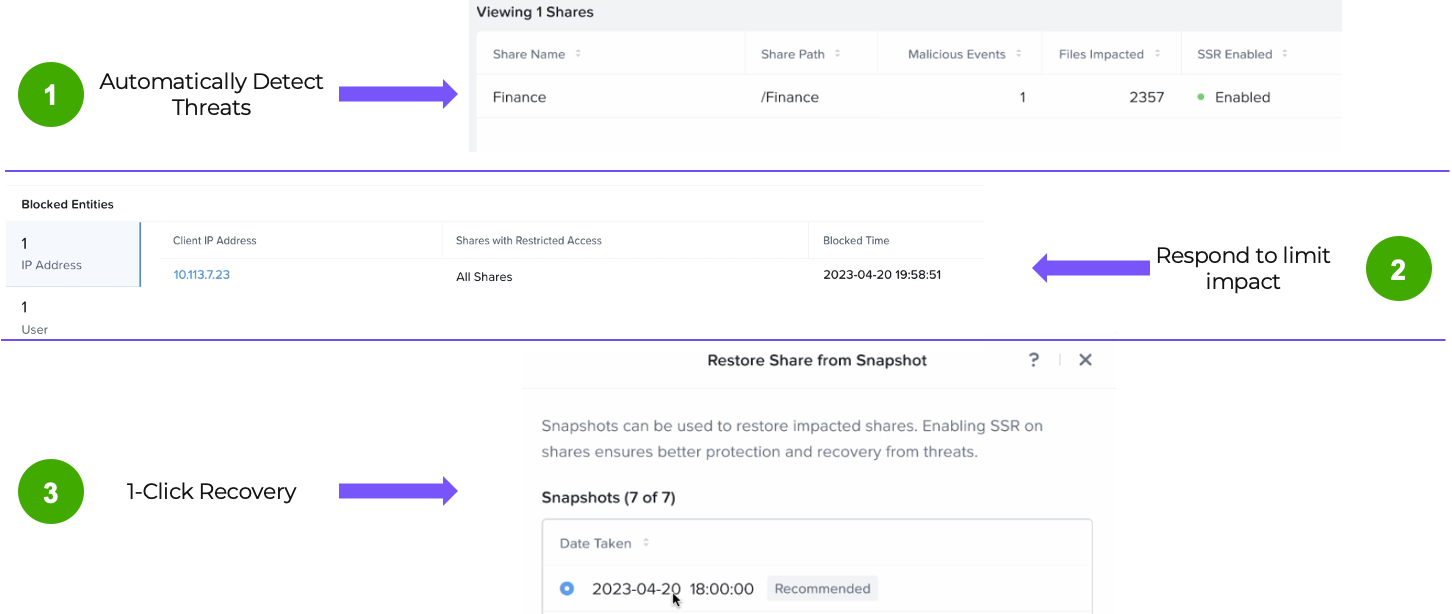Sort snapshots by Date Taken arrows

point(646,543)
